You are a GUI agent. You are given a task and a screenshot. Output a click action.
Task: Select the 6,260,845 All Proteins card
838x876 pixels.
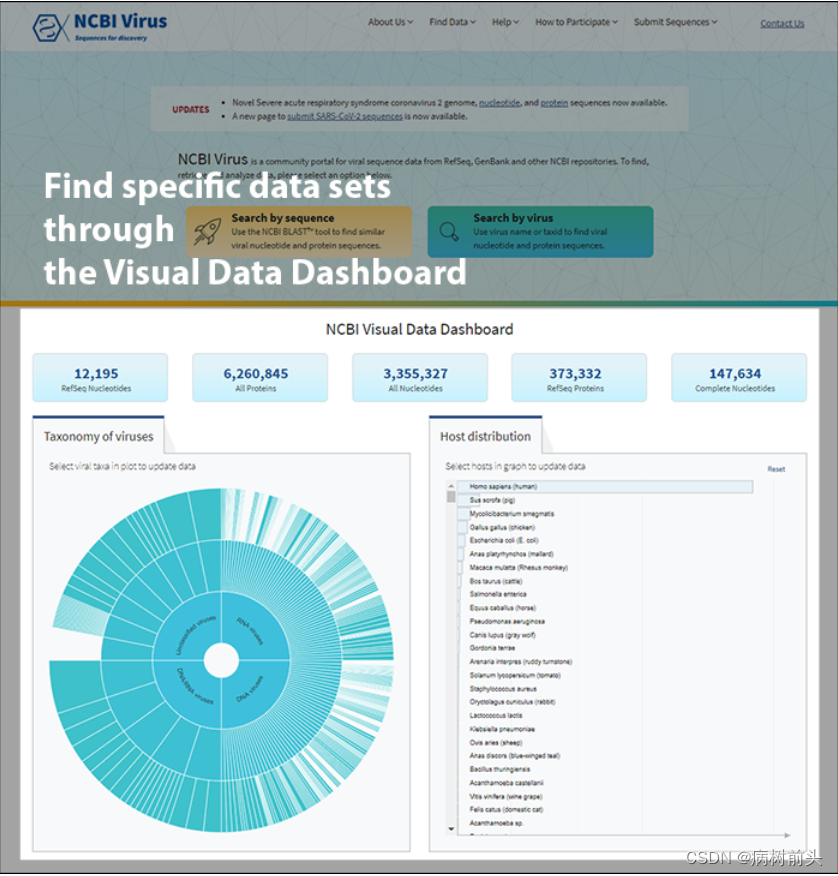[x=260, y=378]
